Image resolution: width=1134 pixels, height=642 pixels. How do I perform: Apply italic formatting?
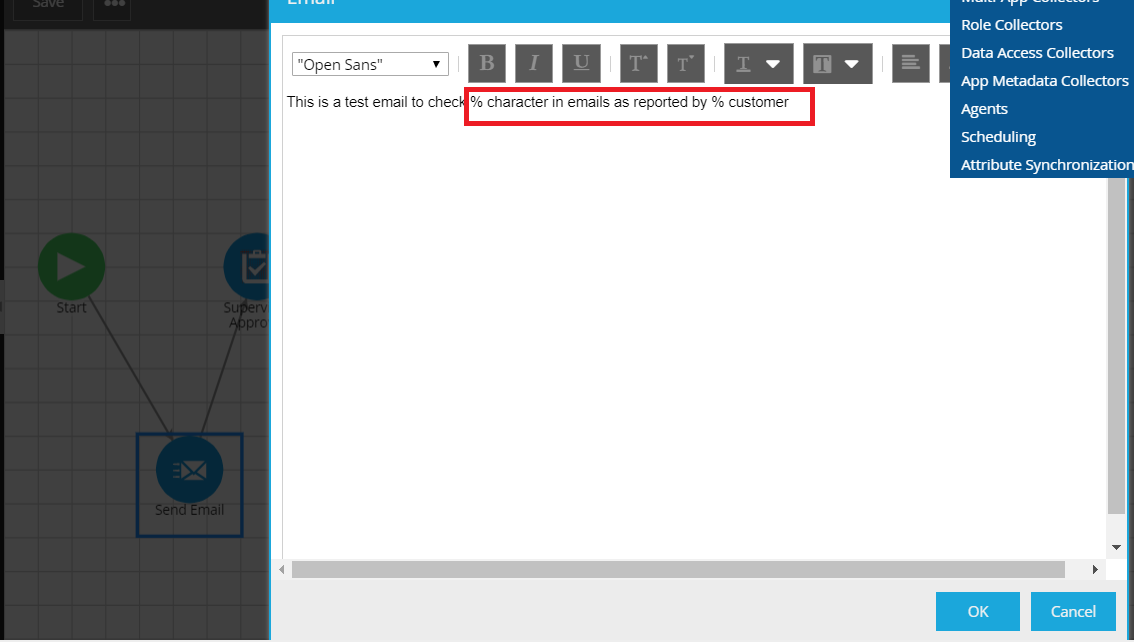tap(534, 62)
